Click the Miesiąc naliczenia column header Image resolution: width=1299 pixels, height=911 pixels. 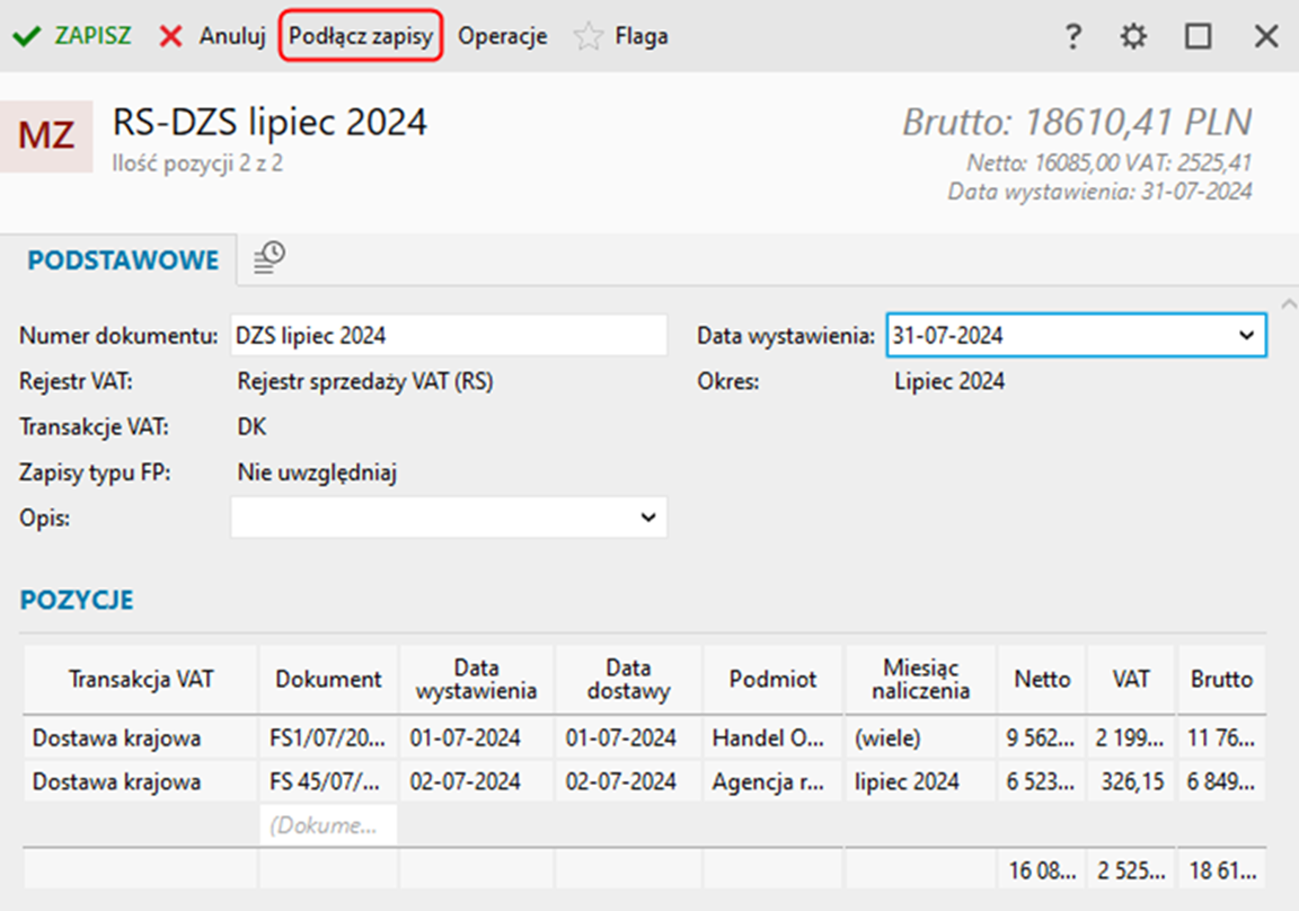click(x=921, y=679)
